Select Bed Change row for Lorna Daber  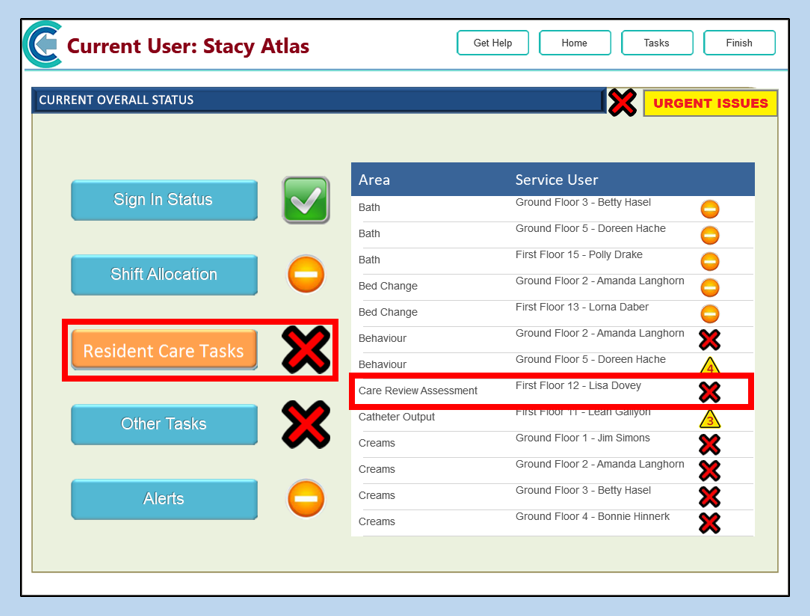pos(530,312)
